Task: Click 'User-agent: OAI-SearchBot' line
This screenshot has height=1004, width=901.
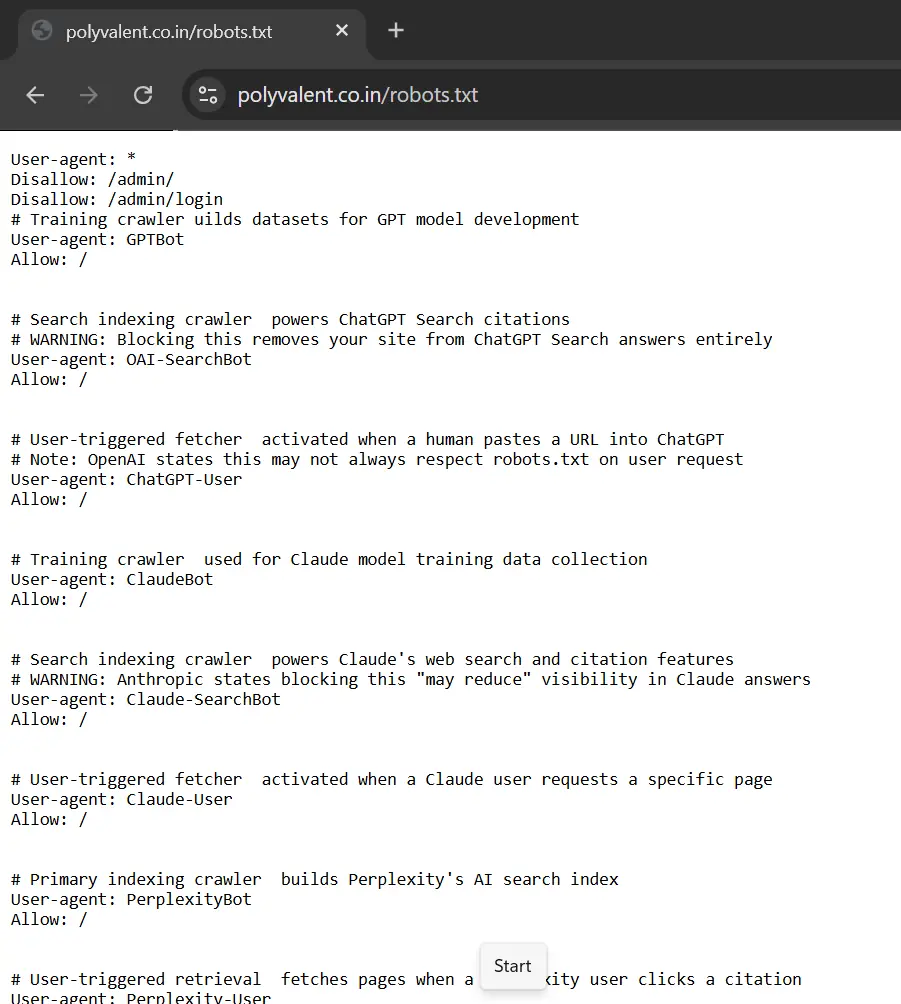Action: (131, 360)
